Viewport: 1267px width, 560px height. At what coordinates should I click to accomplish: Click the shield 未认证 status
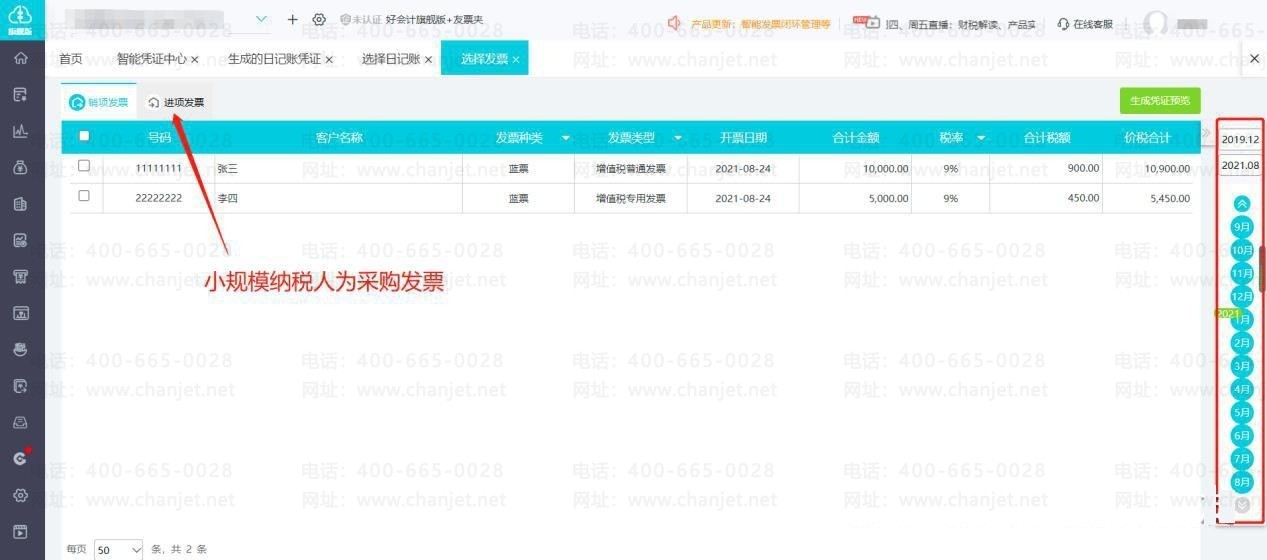coord(361,20)
